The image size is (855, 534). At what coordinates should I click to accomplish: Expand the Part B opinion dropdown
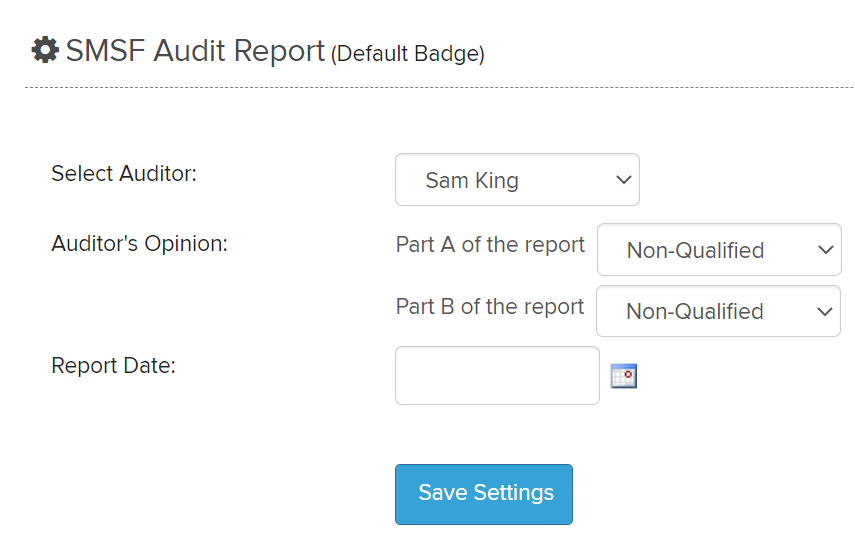pyautogui.click(x=717, y=312)
